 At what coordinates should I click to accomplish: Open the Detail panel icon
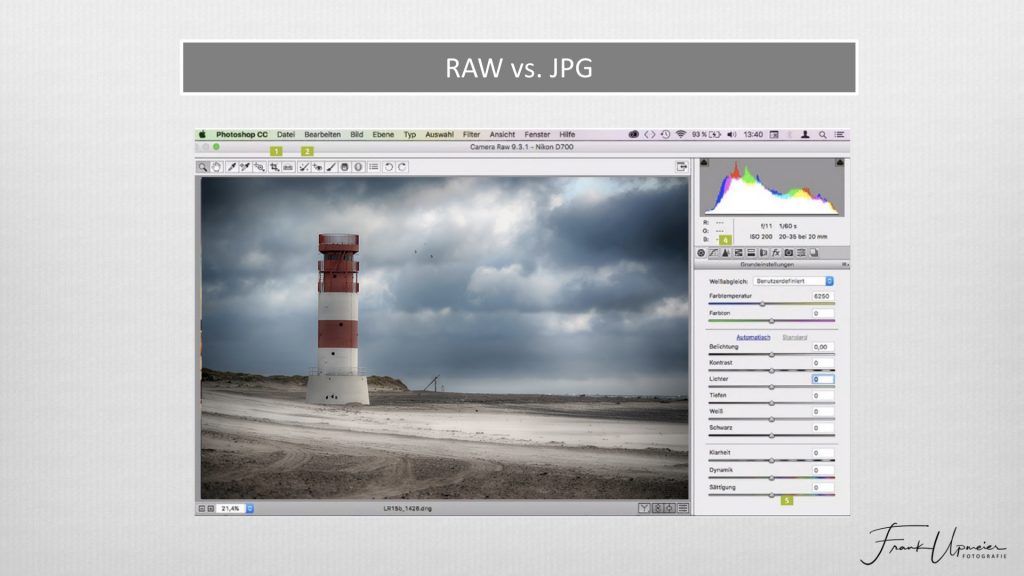[x=726, y=253]
